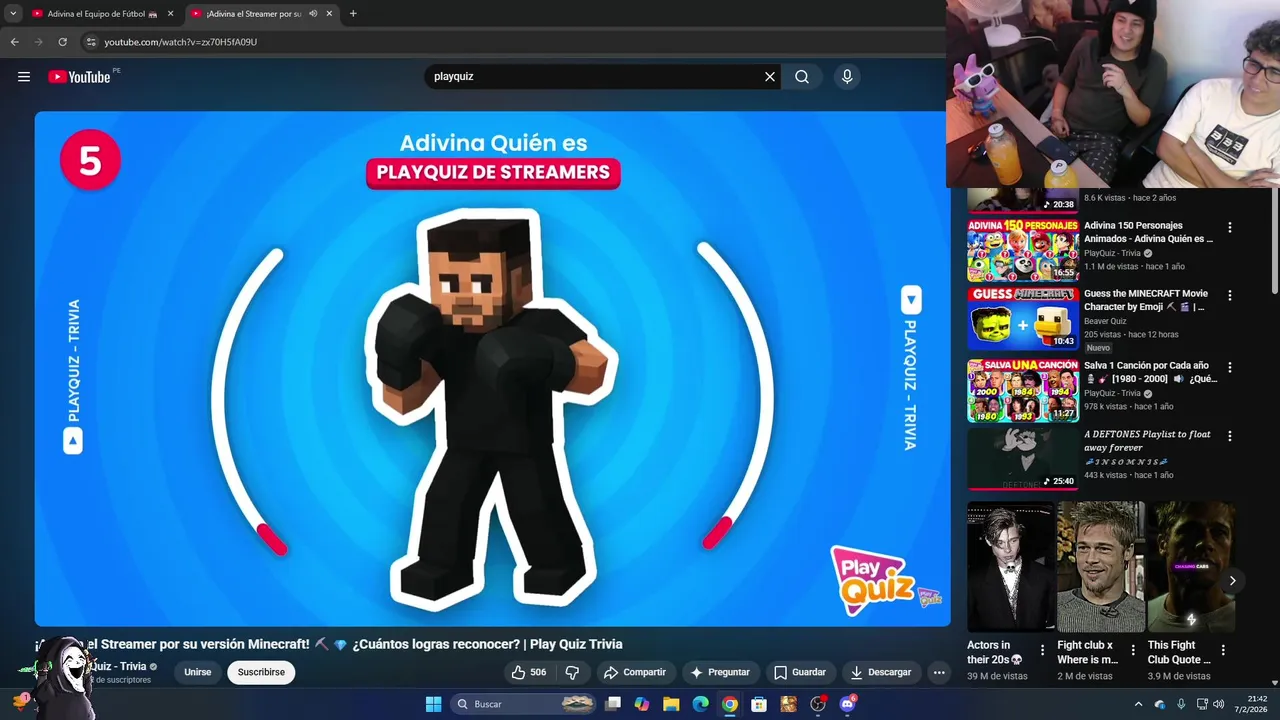
Task: Like the video with 506 likes
Action: 529,672
